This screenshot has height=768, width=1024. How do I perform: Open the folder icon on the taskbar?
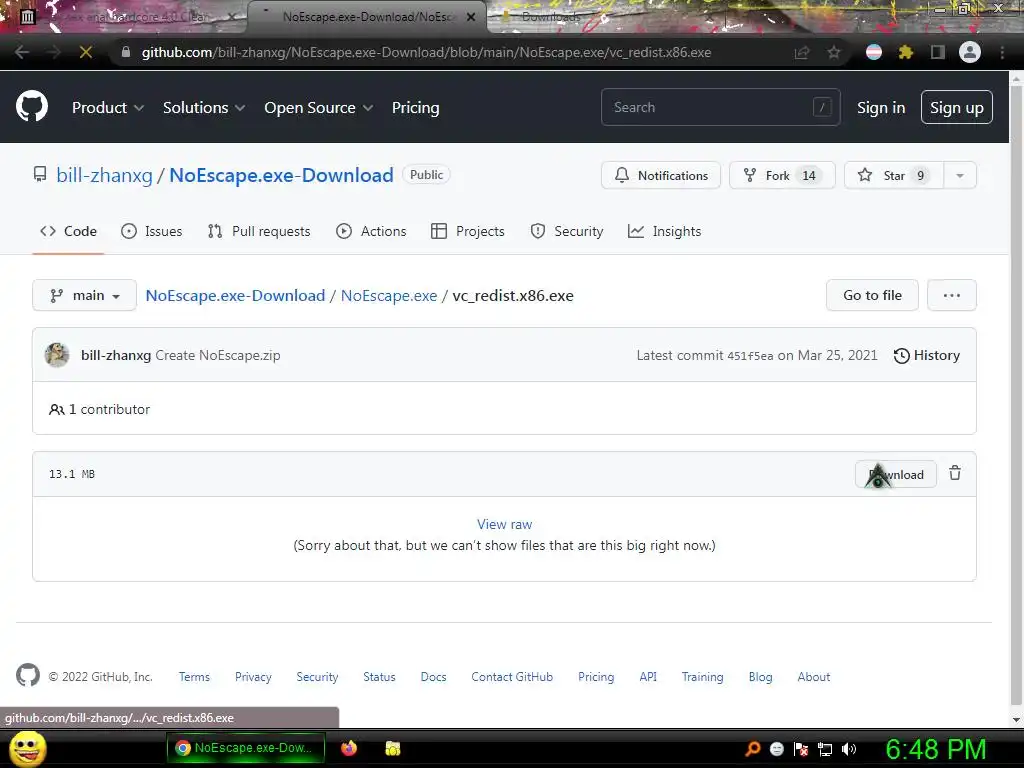(392, 748)
